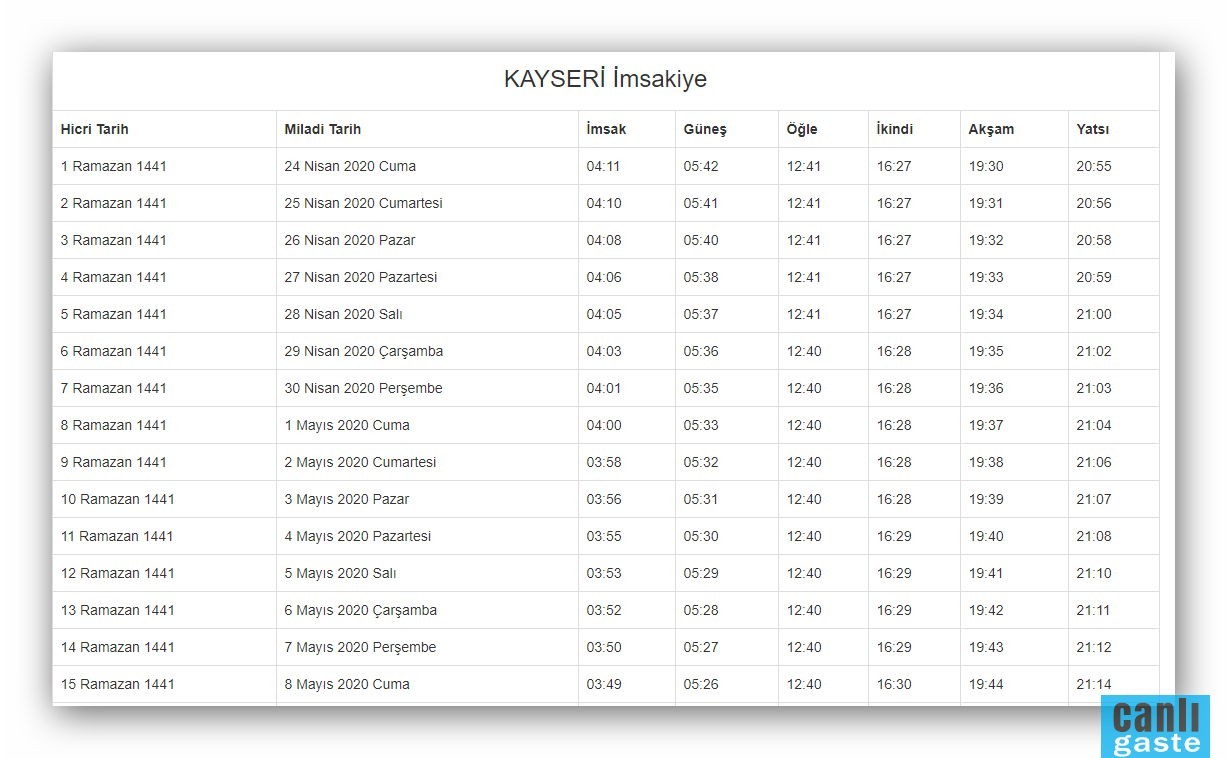
Task: Select '3 Mayıs 2020 Pazar' cell
Action: click(x=346, y=499)
